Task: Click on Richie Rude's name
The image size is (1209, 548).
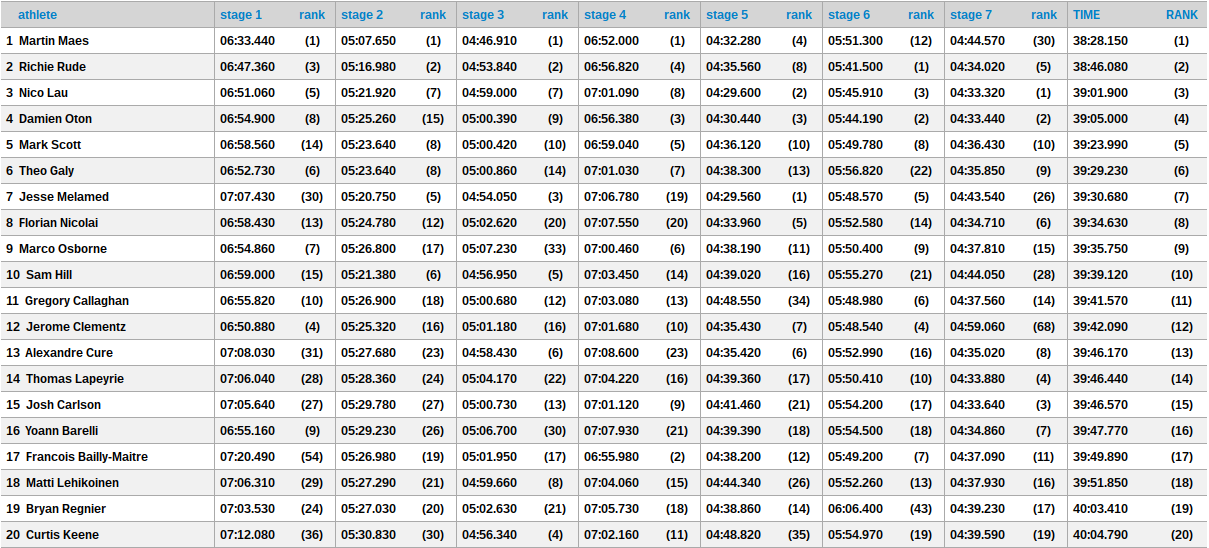Action: 52,67
